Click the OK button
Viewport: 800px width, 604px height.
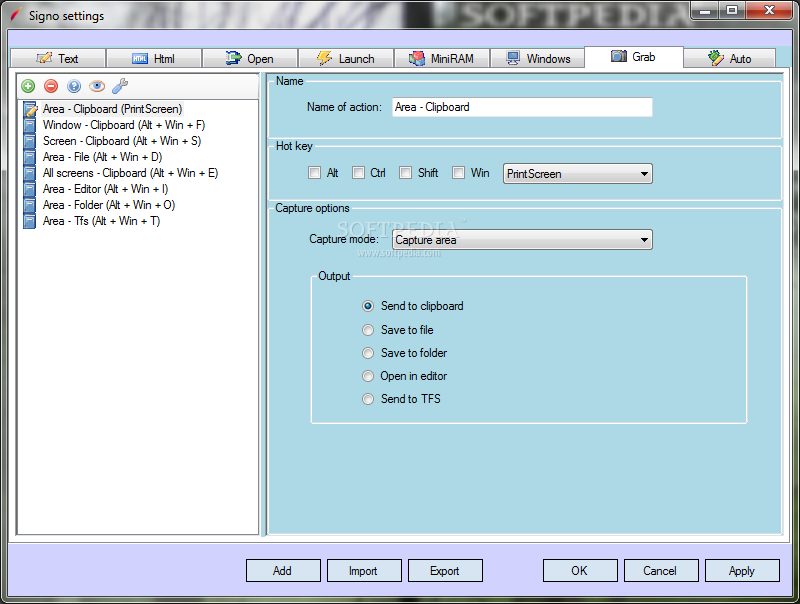tap(580, 571)
